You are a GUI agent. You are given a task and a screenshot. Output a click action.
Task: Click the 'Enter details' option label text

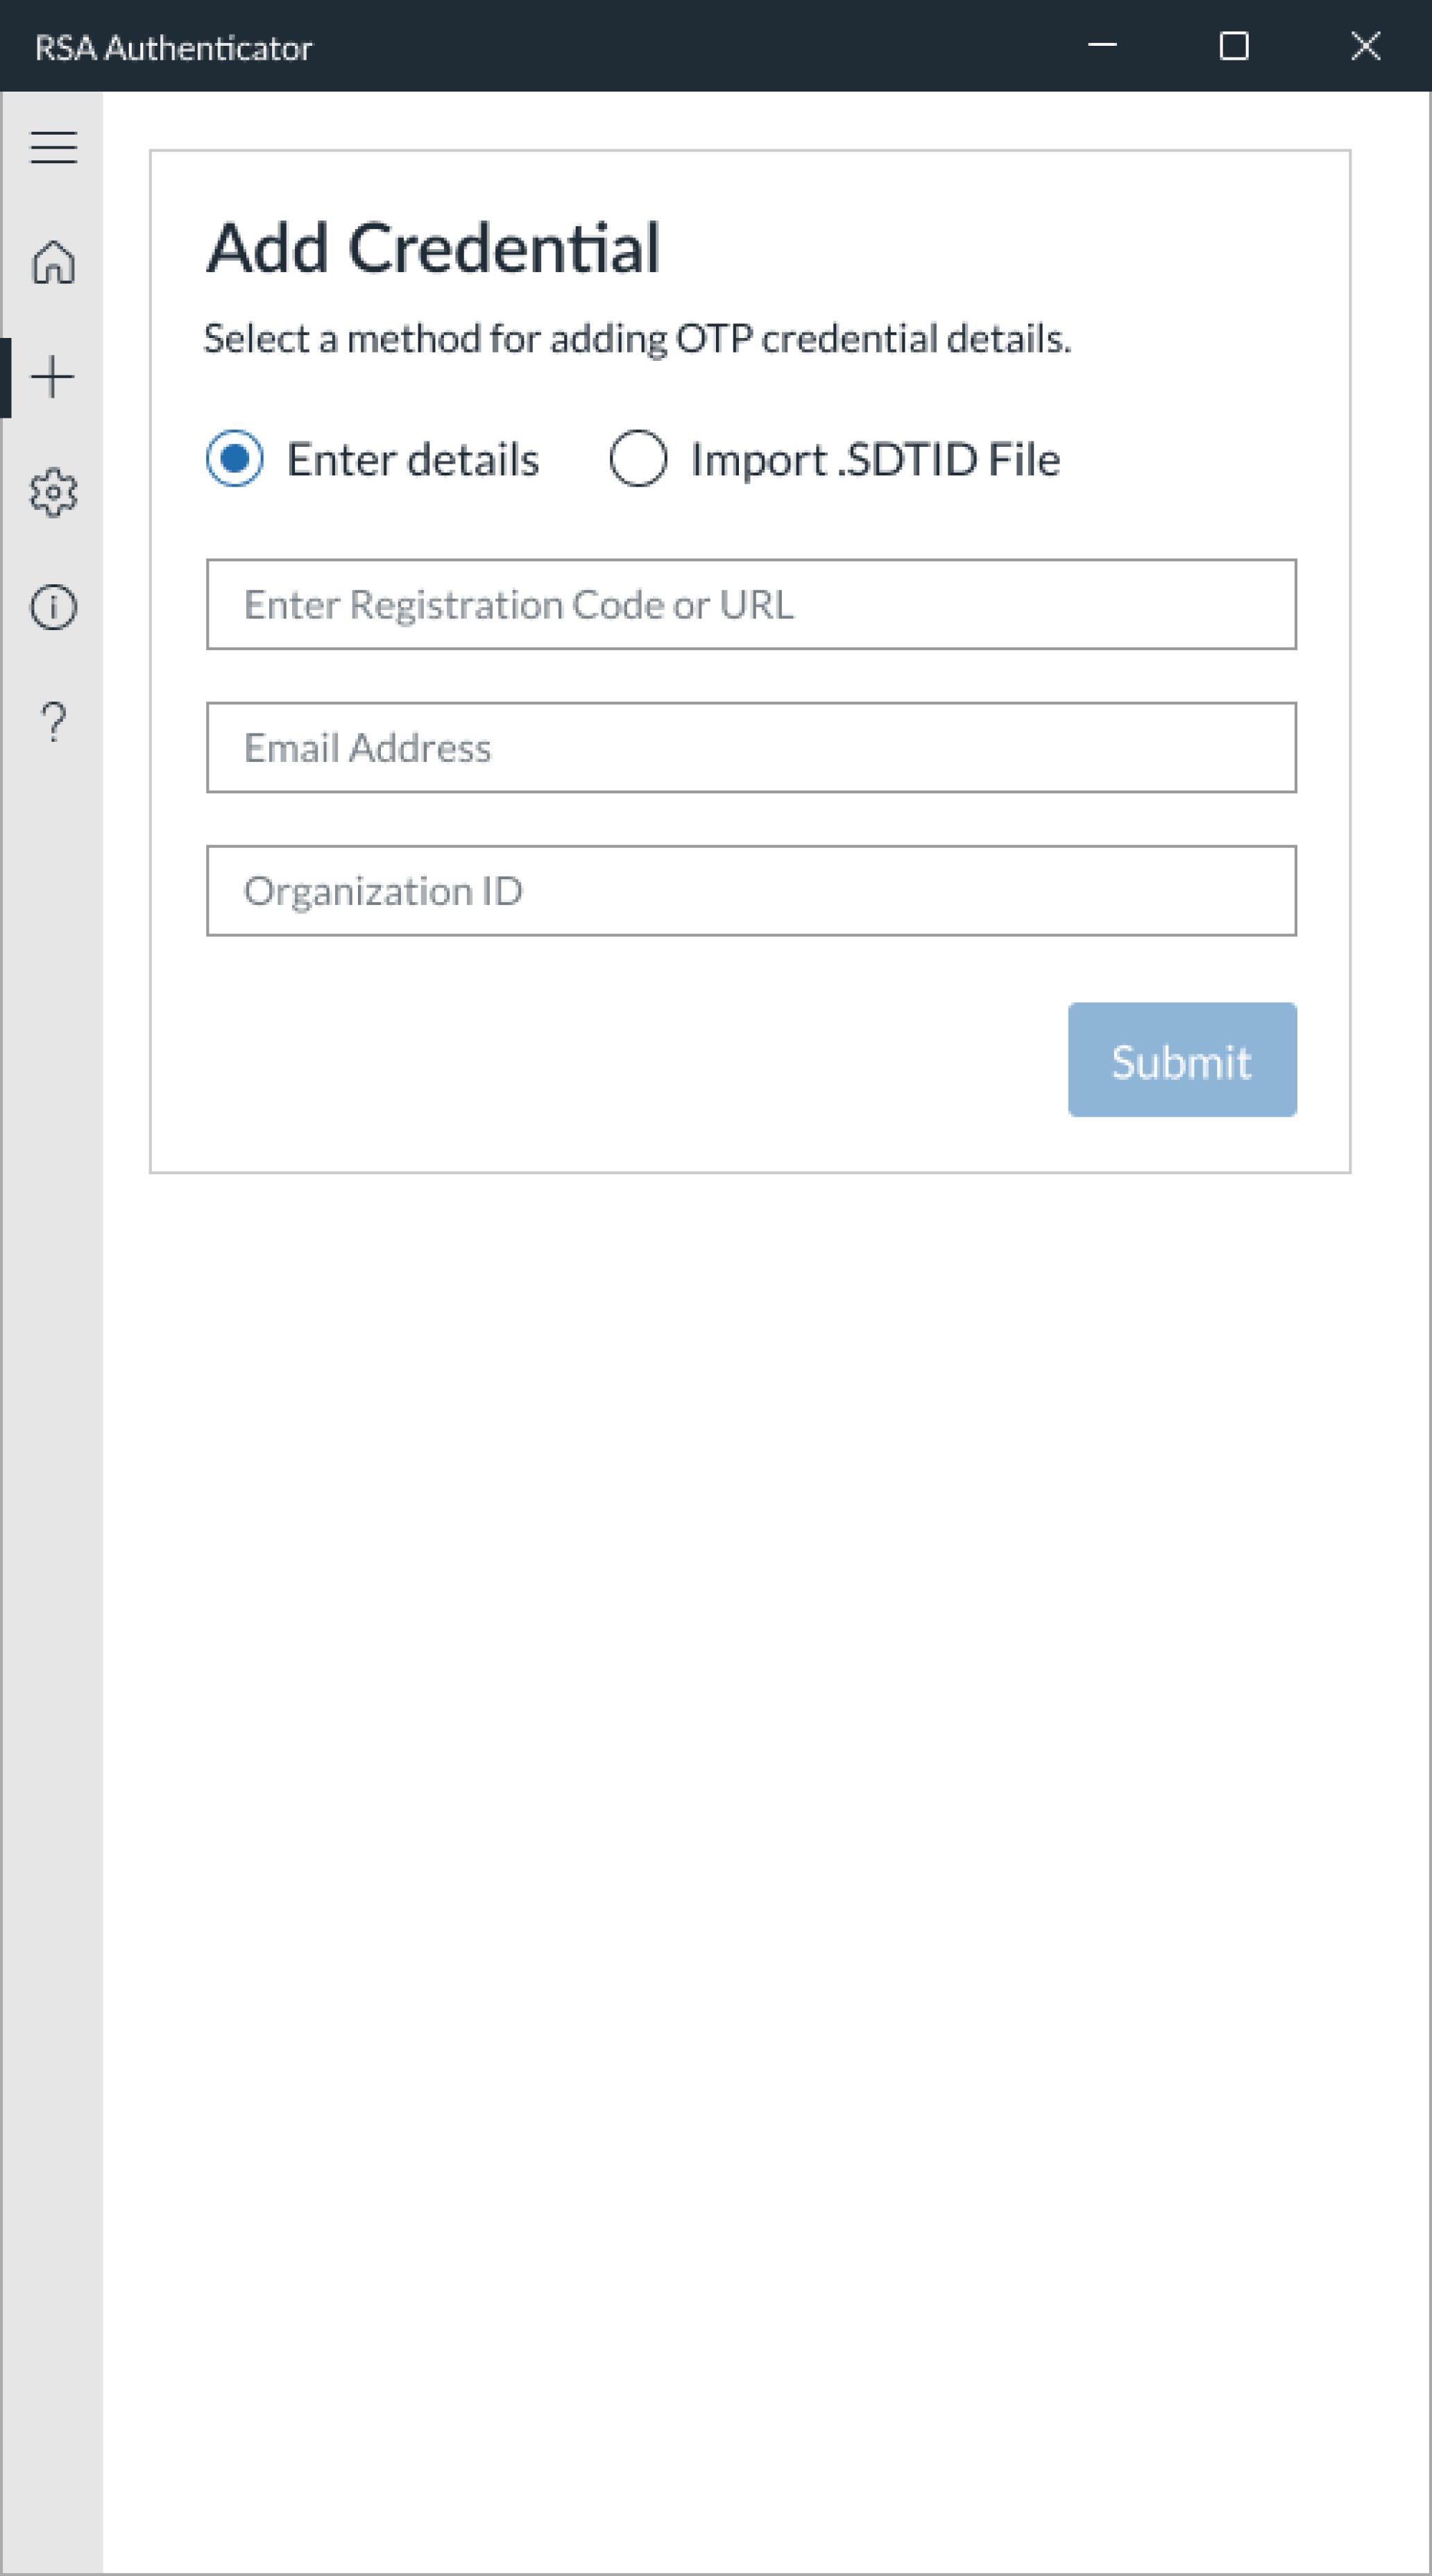coord(412,460)
